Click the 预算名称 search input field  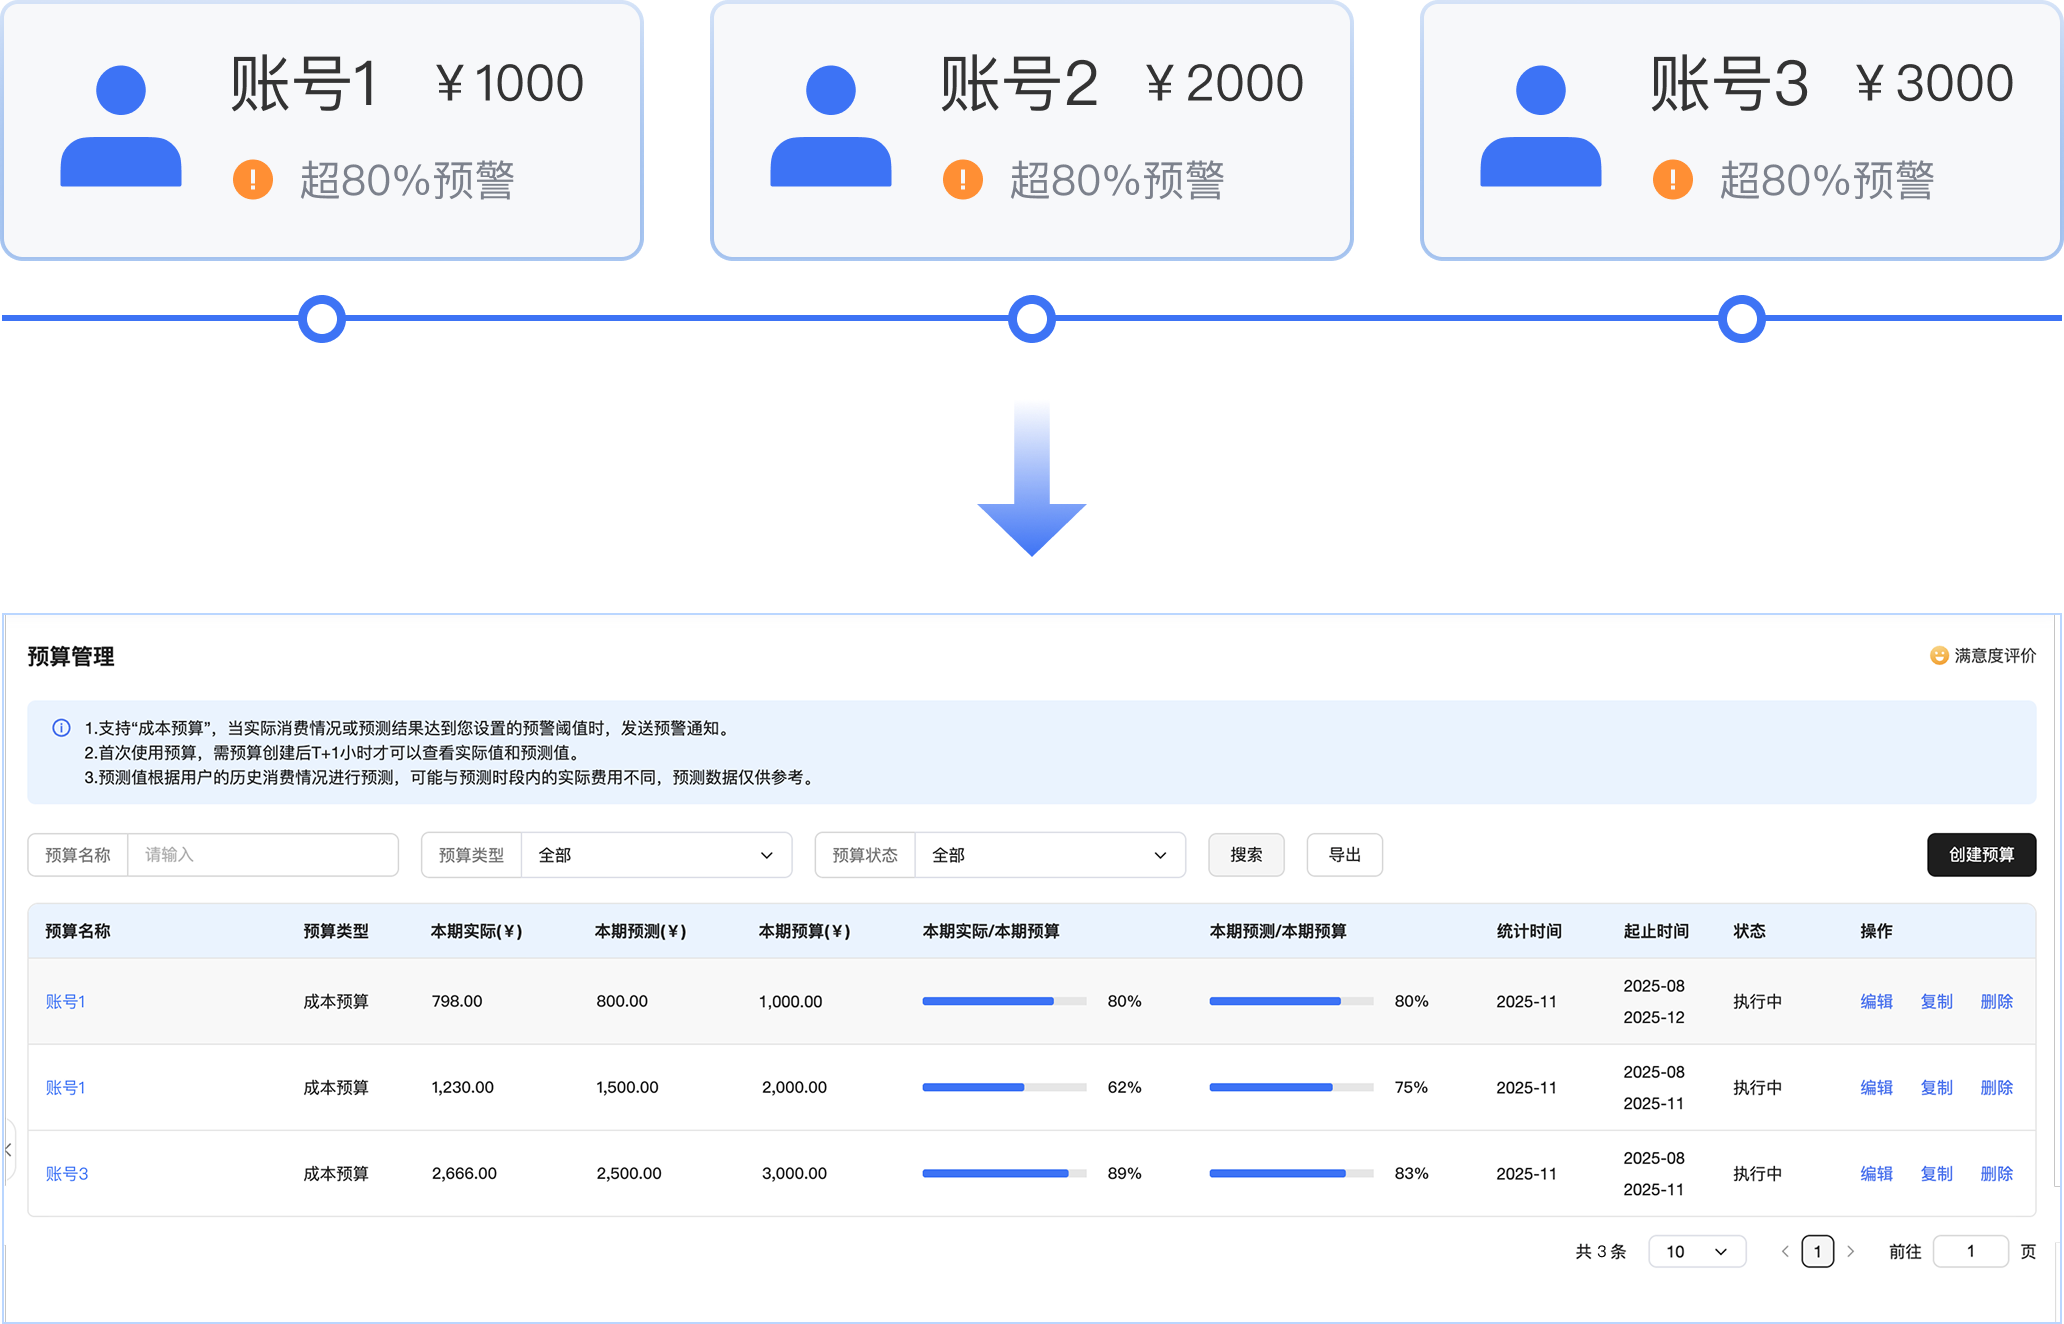262,855
